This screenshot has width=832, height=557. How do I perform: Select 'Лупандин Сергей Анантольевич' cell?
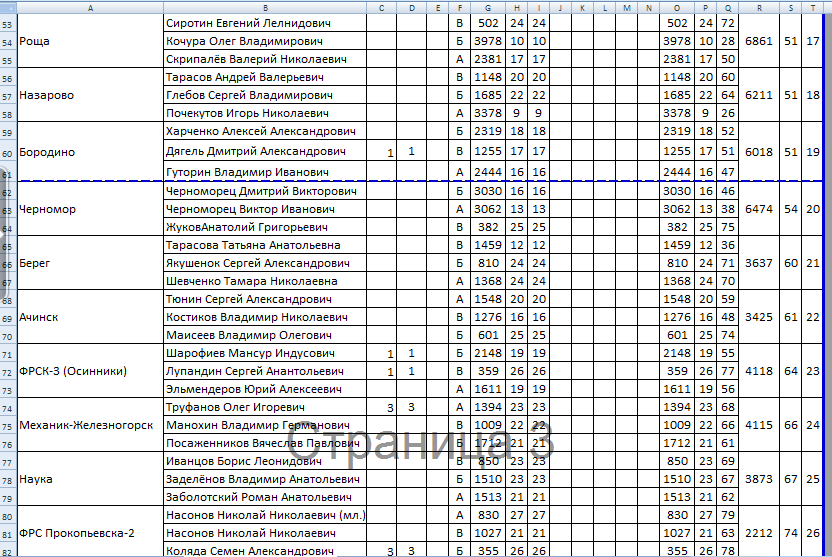pos(265,371)
